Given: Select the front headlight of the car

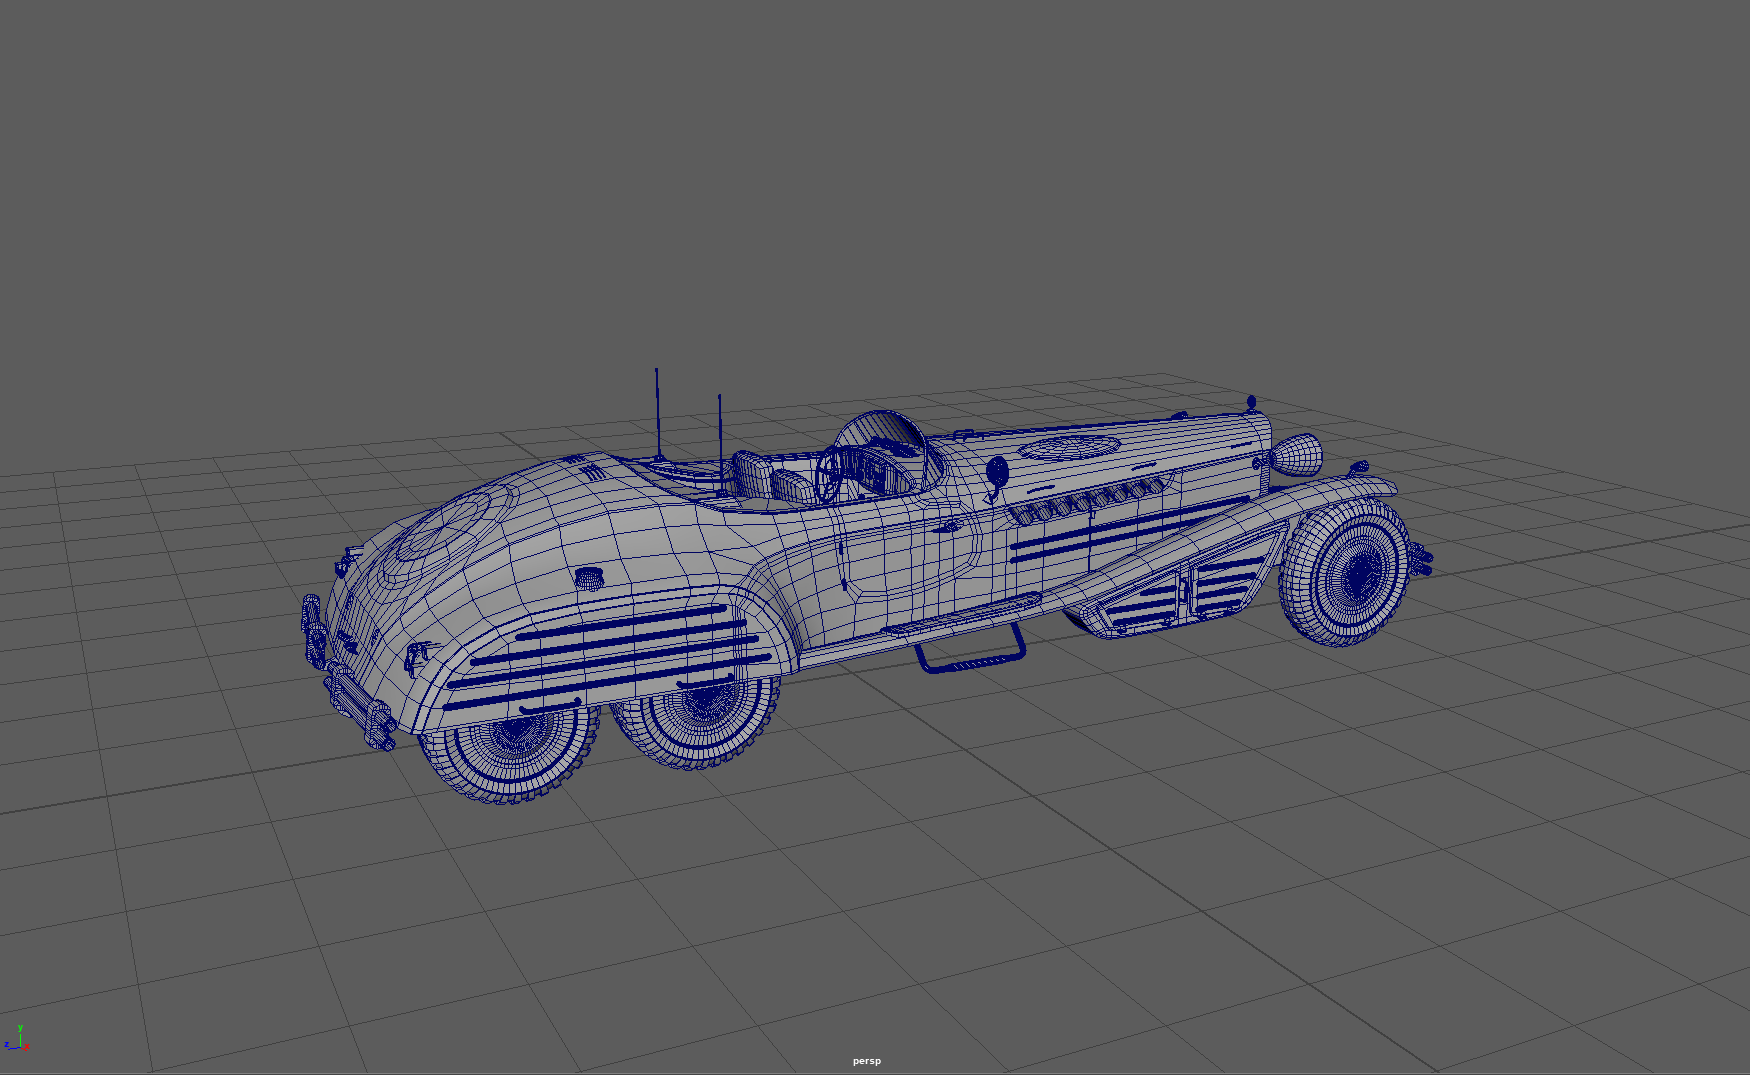Looking at the screenshot, I should coord(1296,454).
